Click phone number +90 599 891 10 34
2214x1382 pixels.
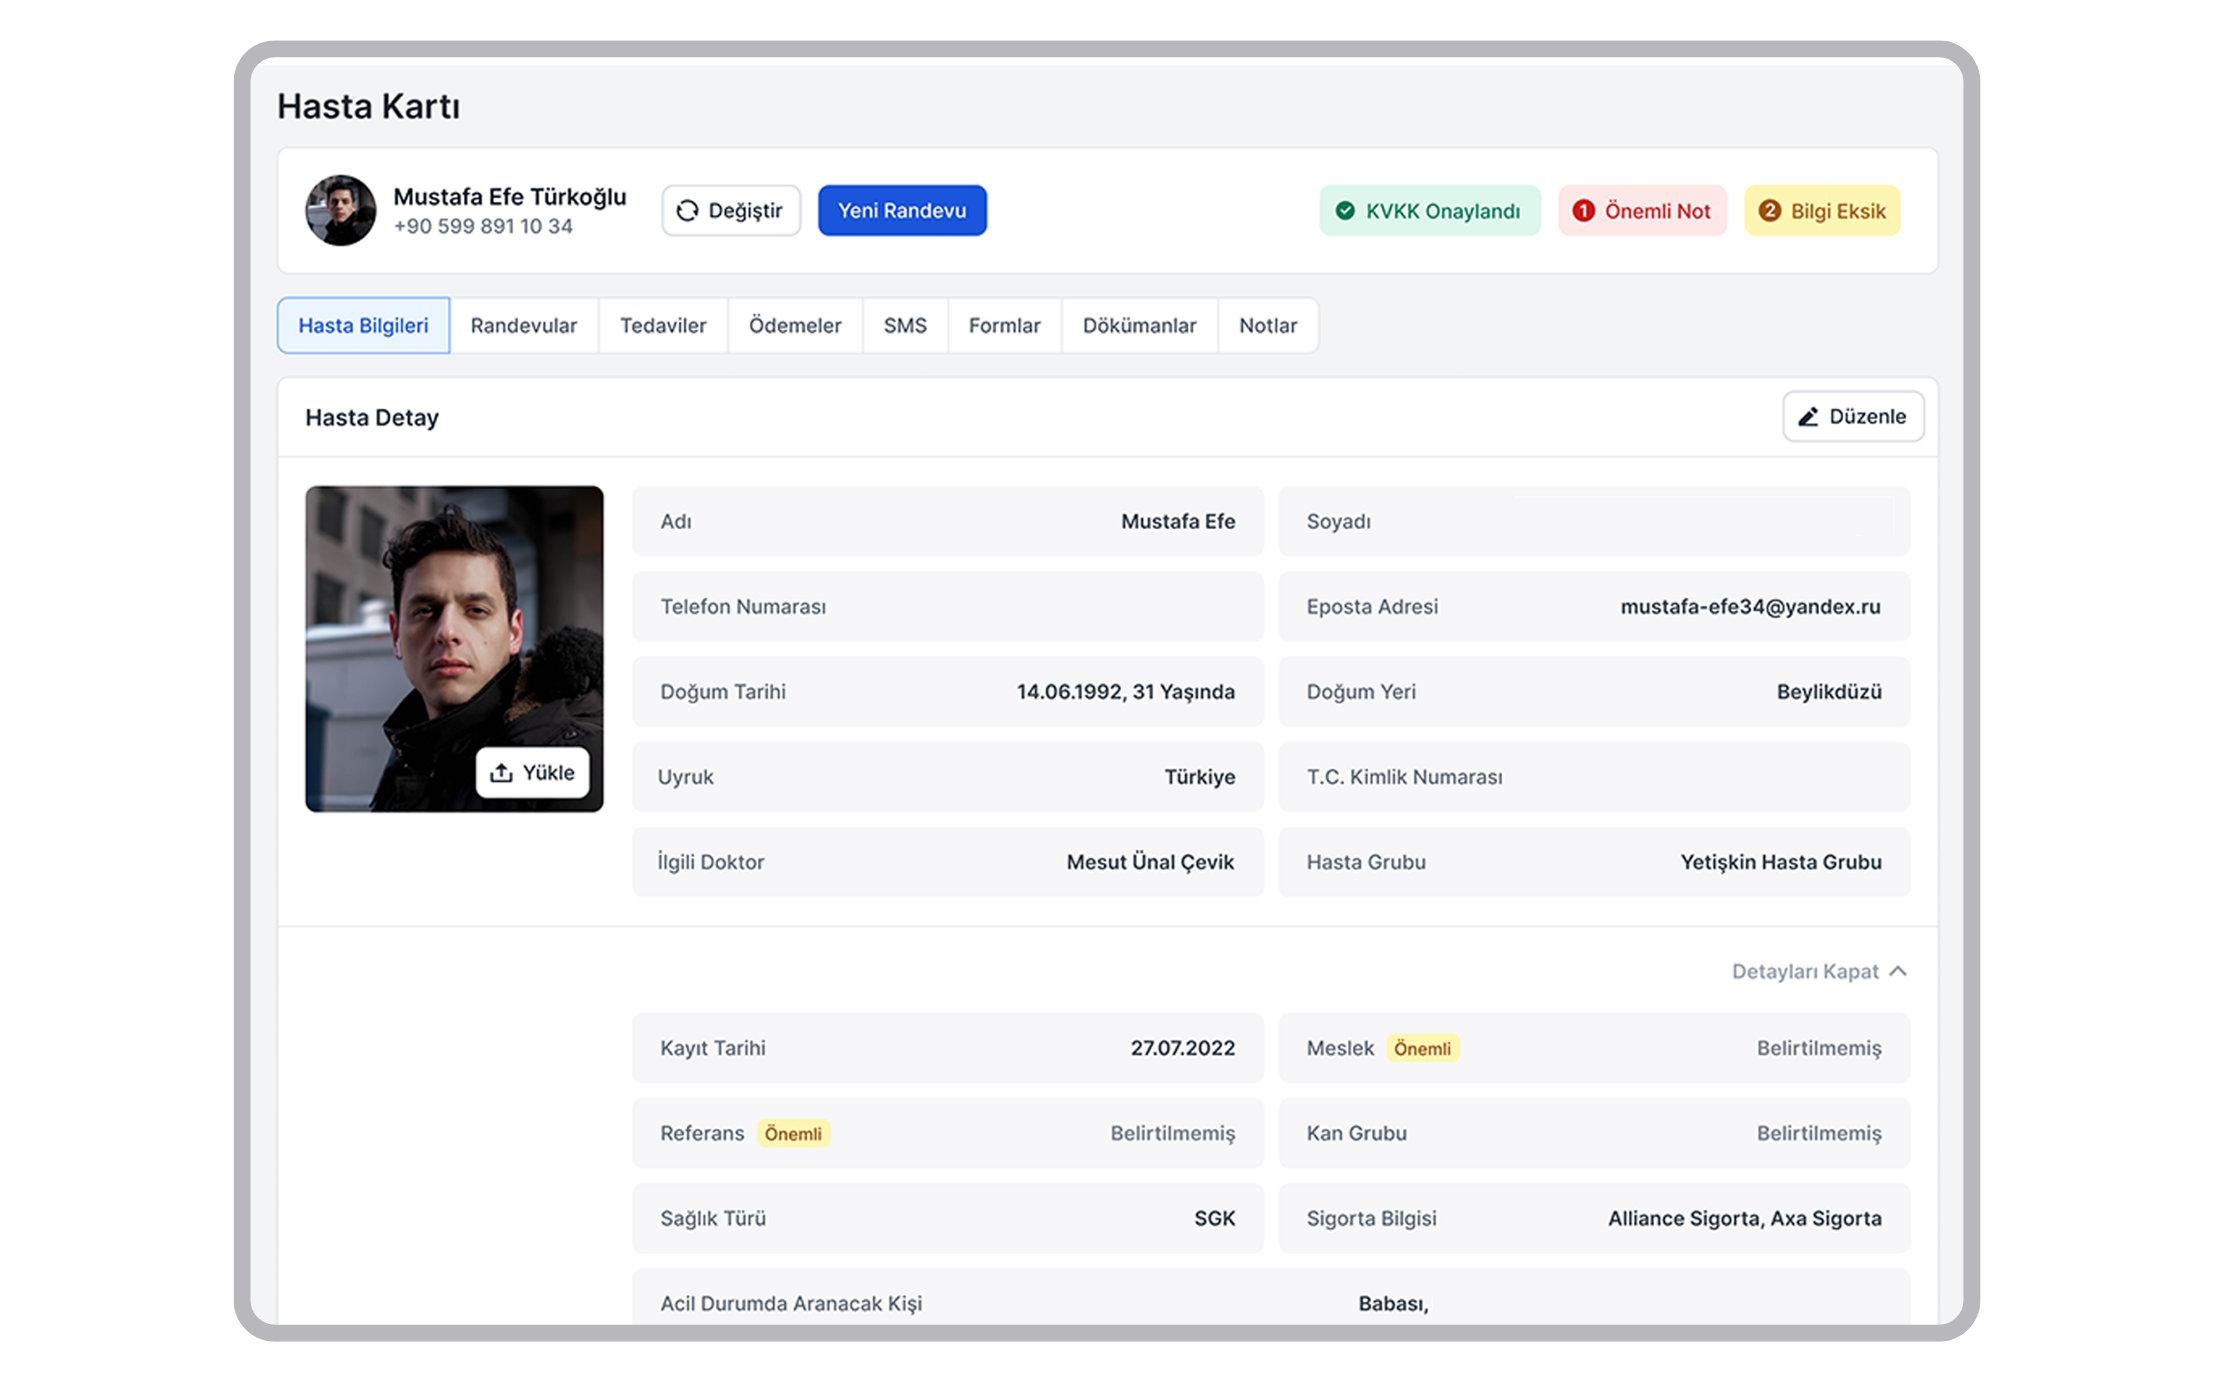coord(483,226)
